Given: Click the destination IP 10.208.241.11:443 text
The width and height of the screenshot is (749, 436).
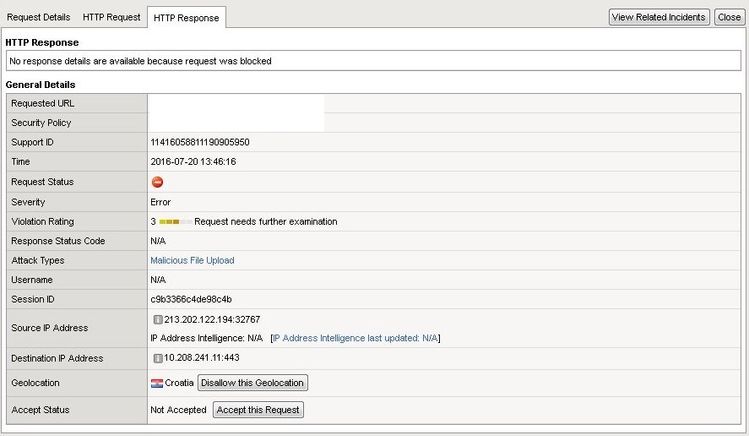Looking at the screenshot, I should [x=203, y=358].
